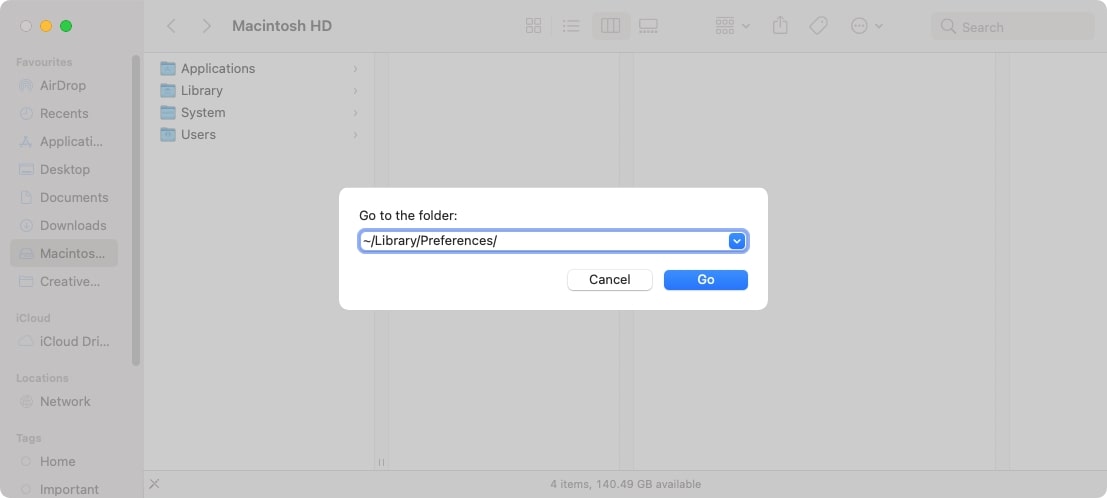Open the Group By options dropdown

tap(733, 26)
